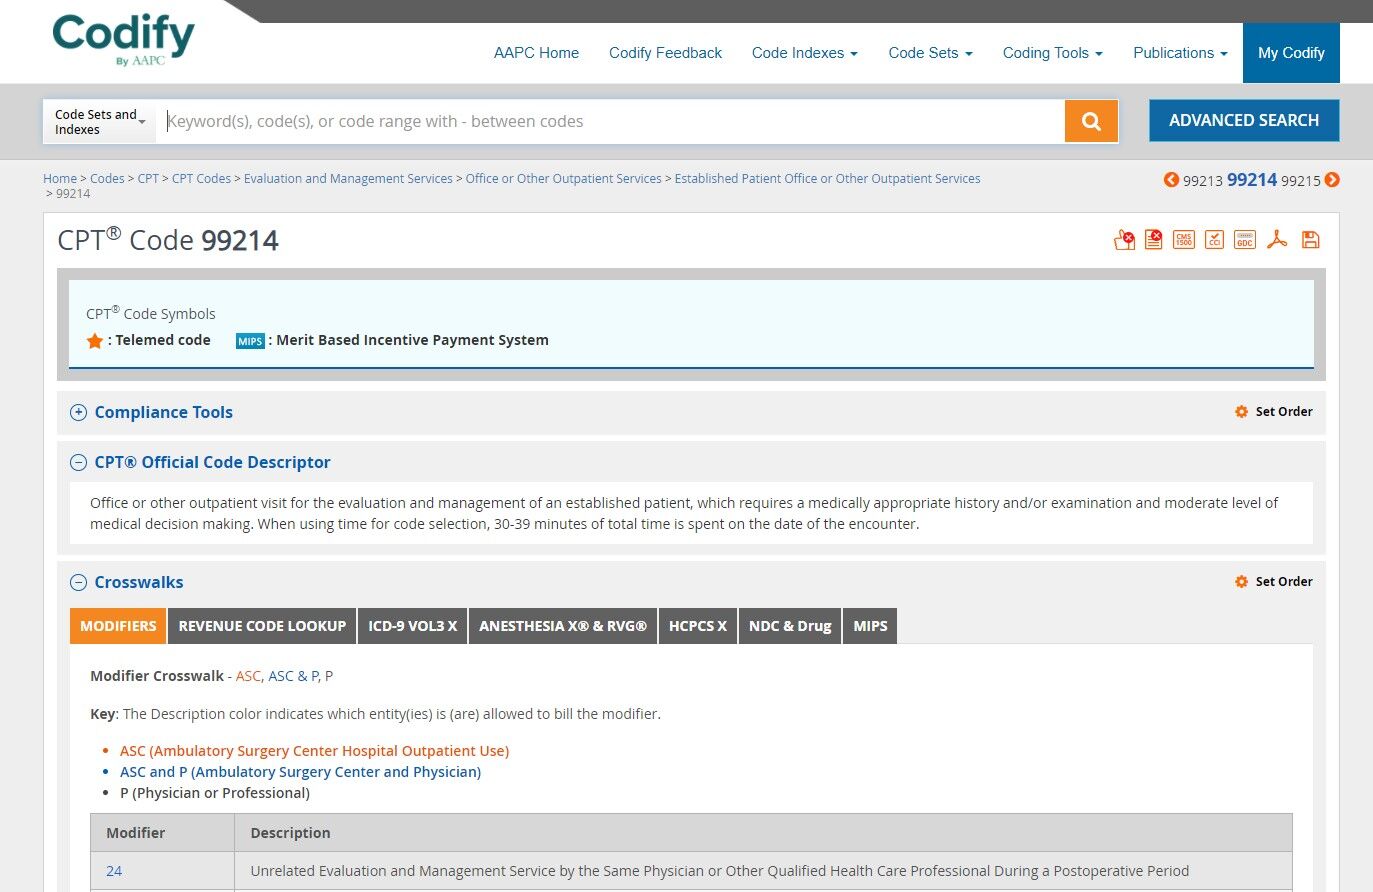Collapse CPT Official Code Descriptor section

pos(78,462)
